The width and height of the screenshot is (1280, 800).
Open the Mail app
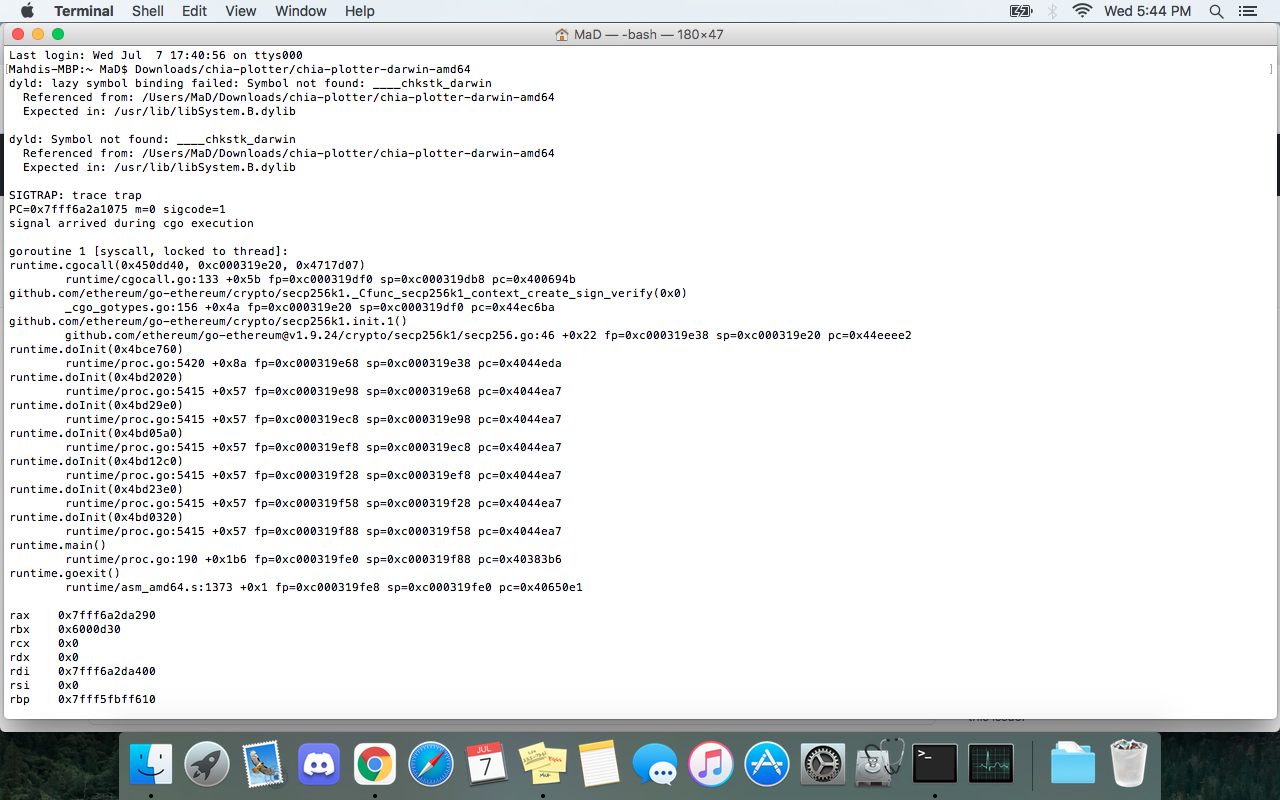pos(262,763)
